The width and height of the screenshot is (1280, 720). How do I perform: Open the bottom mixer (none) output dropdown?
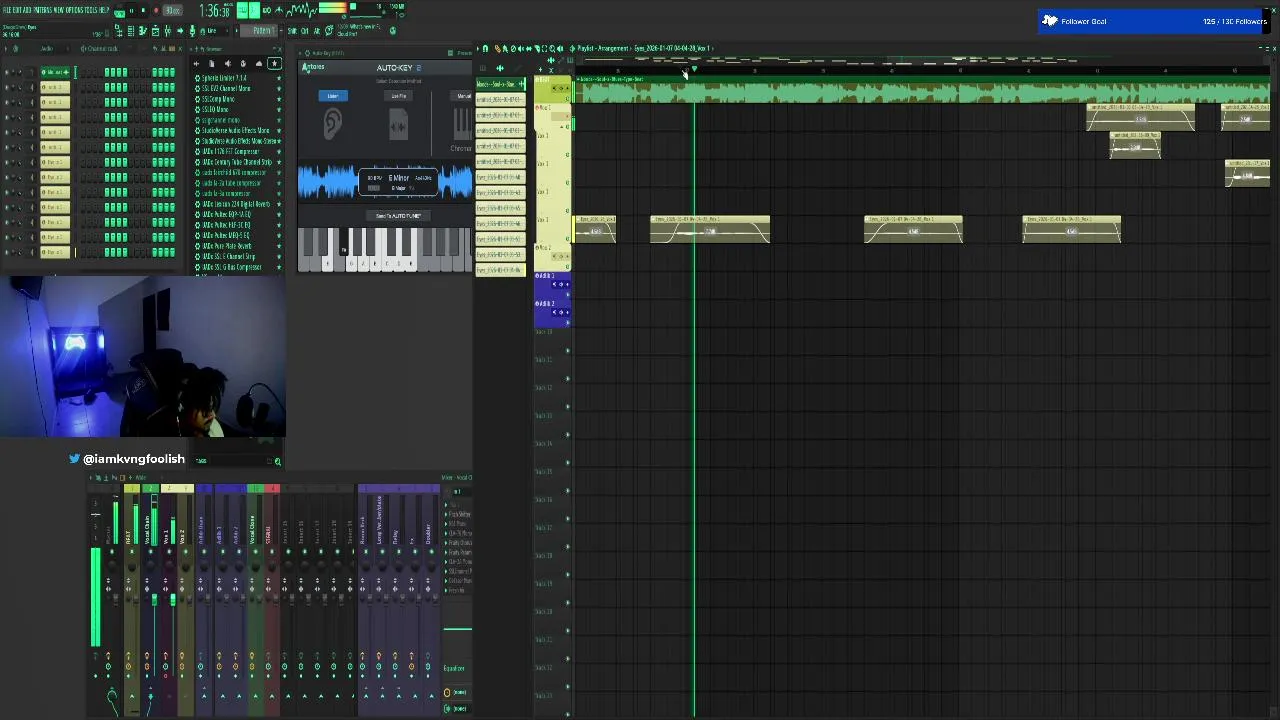460,708
